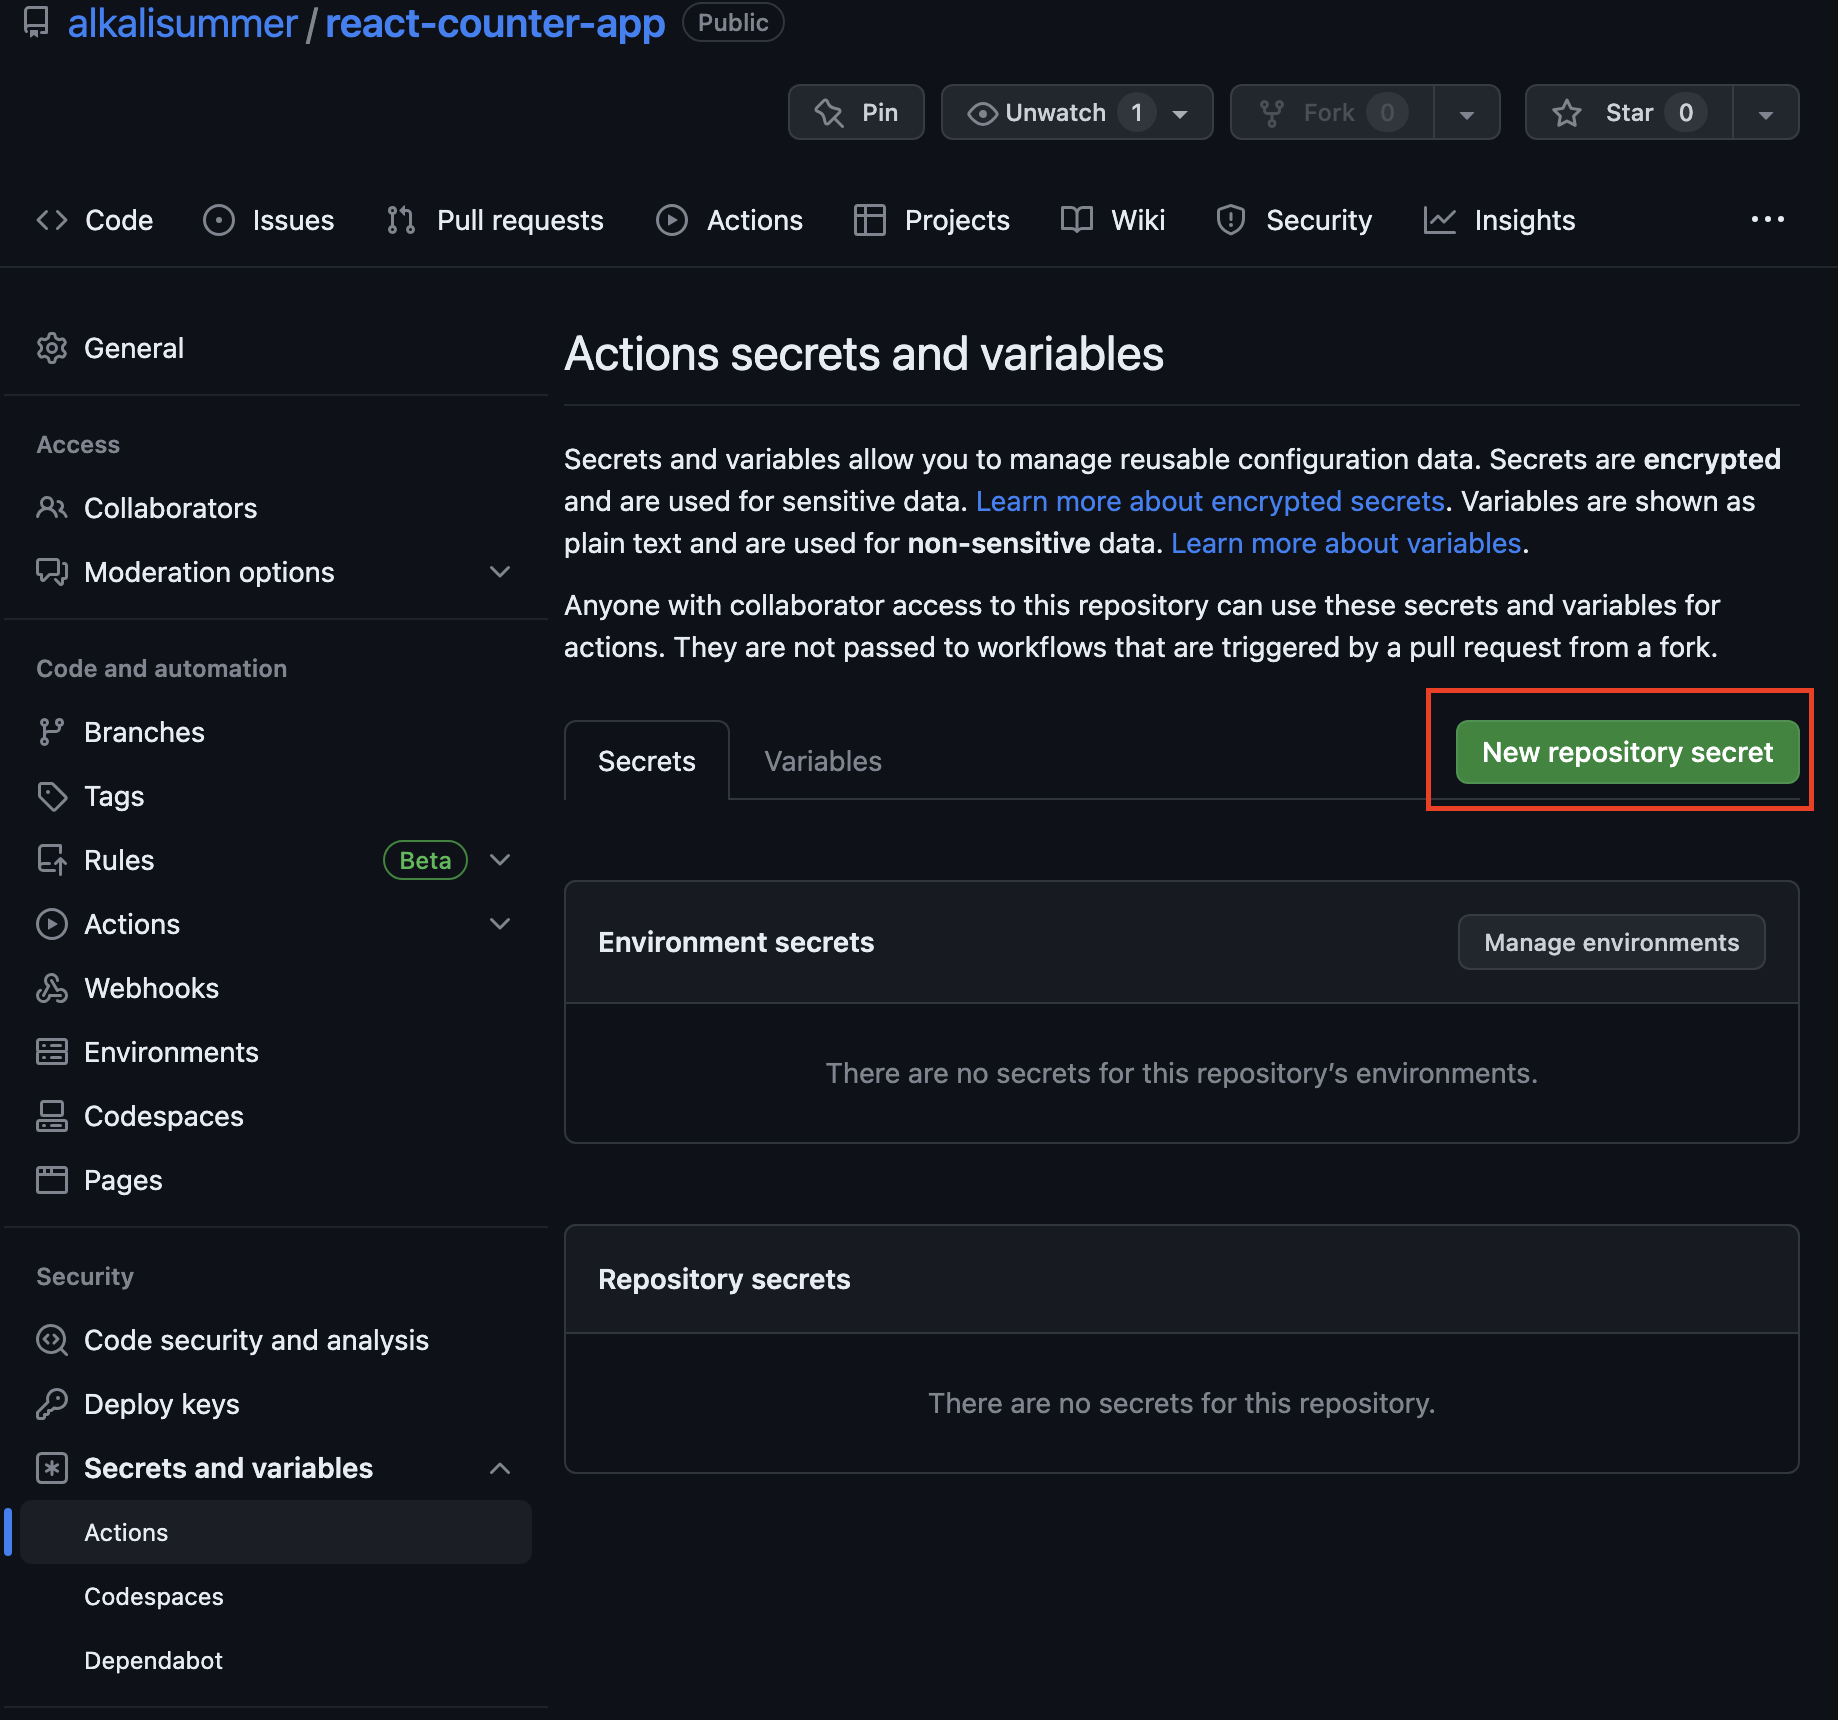Open the alkalisummer owner profile link
Viewport: 1838px width, 1720px height.
[x=182, y=23]
